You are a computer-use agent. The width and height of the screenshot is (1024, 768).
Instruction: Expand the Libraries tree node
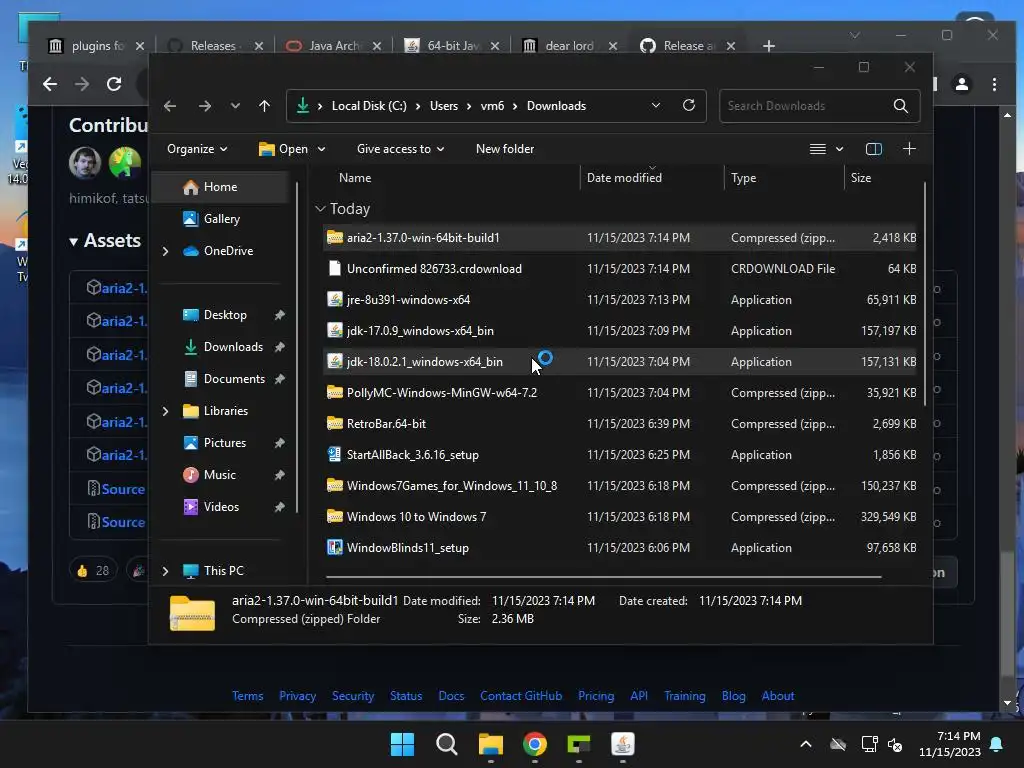coord(165,411)
